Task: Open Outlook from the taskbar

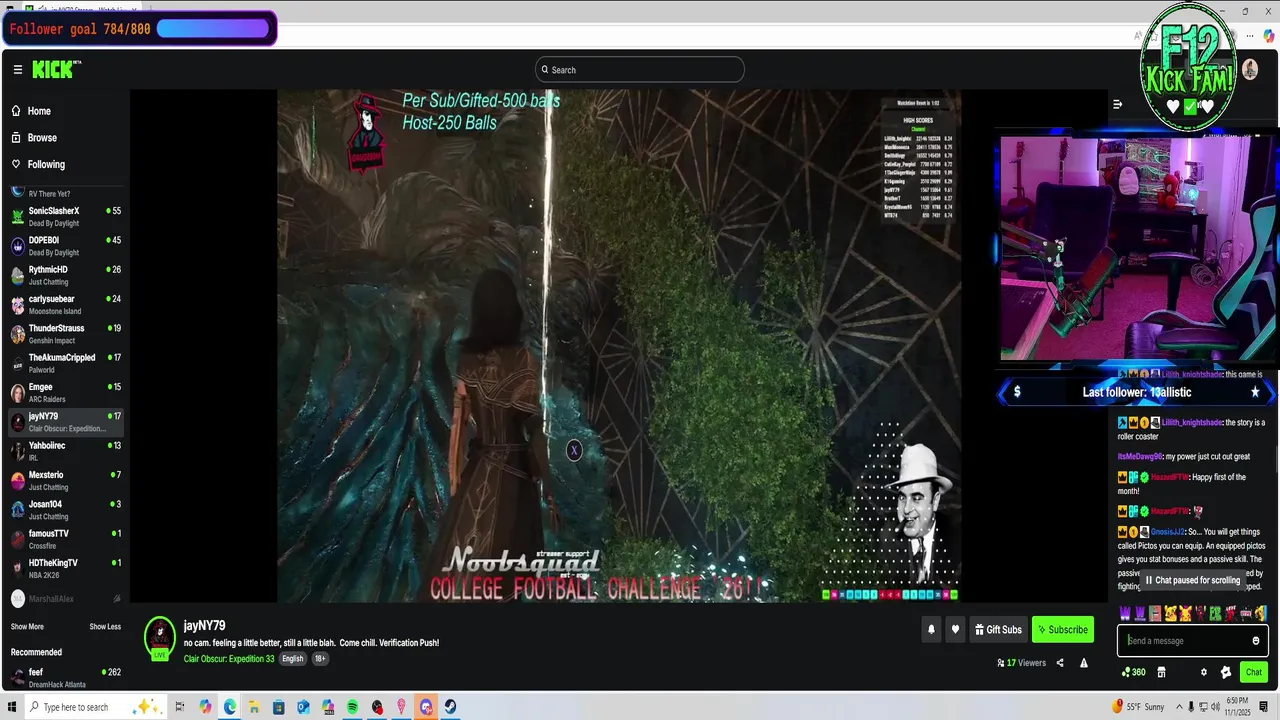Action: pyautogui.click(x=303, y=707)
